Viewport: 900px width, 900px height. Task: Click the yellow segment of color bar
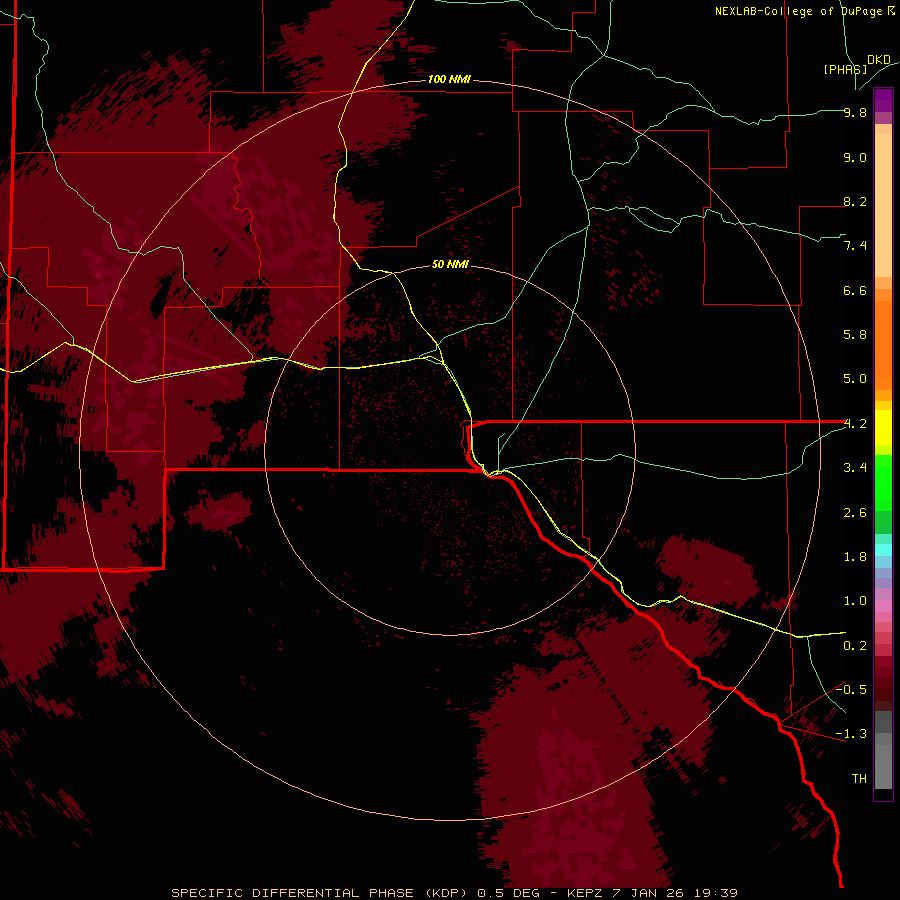883,428
